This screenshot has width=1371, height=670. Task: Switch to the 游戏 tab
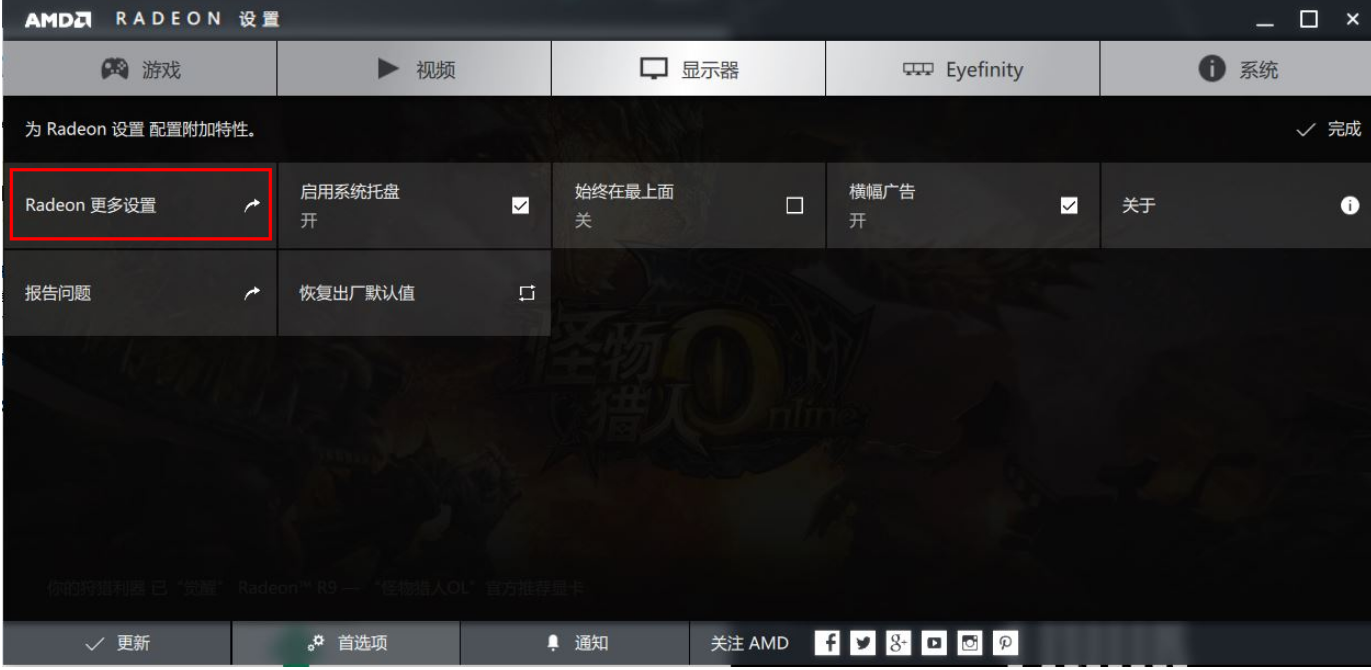(x=140, y=69)
